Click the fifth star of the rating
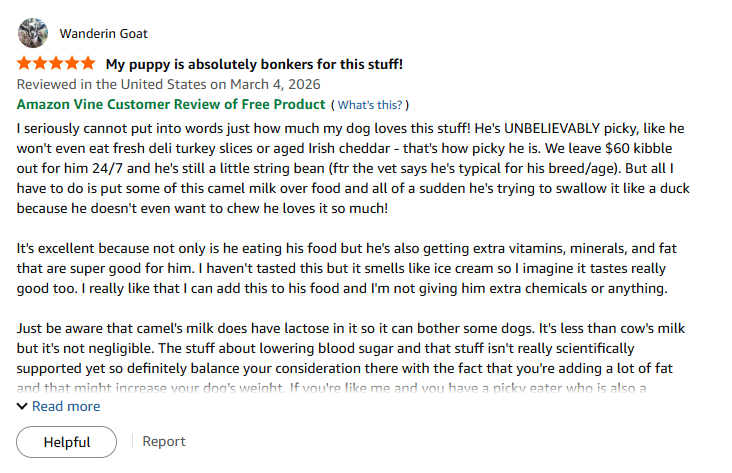732x473 pixels. pyautogui.click(x=88, y=64)
